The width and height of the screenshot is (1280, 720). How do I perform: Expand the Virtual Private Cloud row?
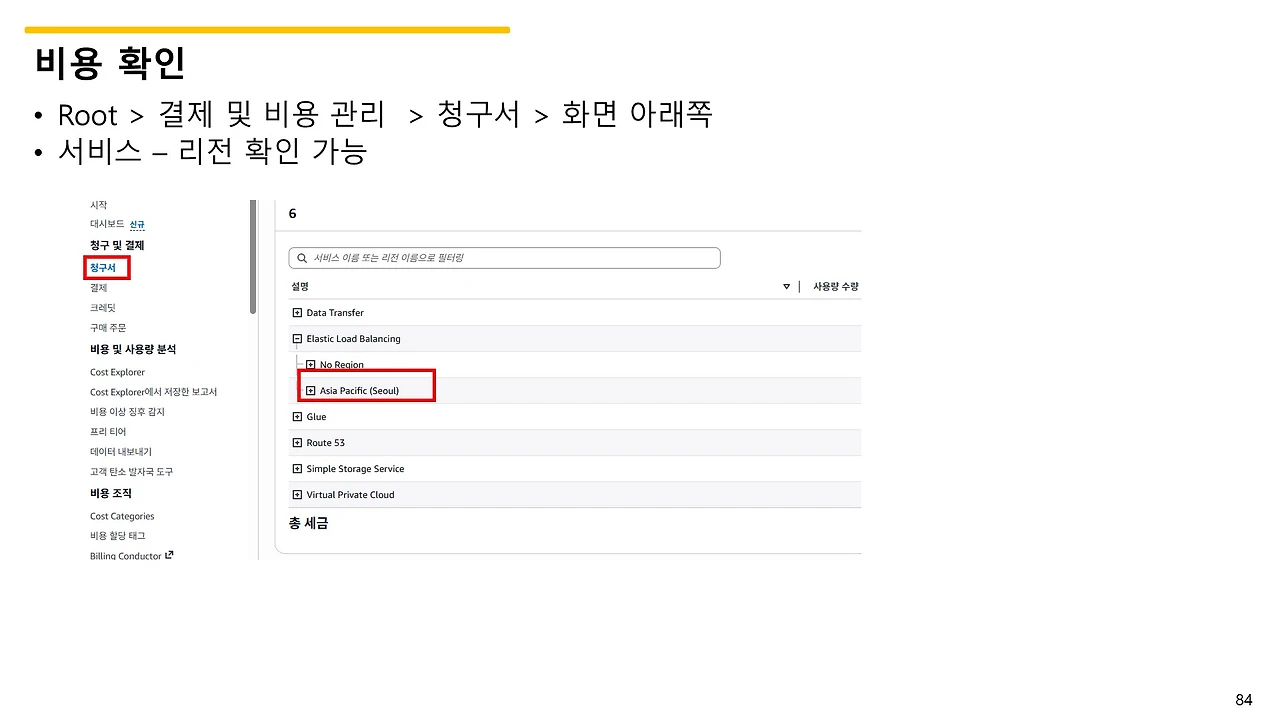pyautogui.click(x=297, y=495)
